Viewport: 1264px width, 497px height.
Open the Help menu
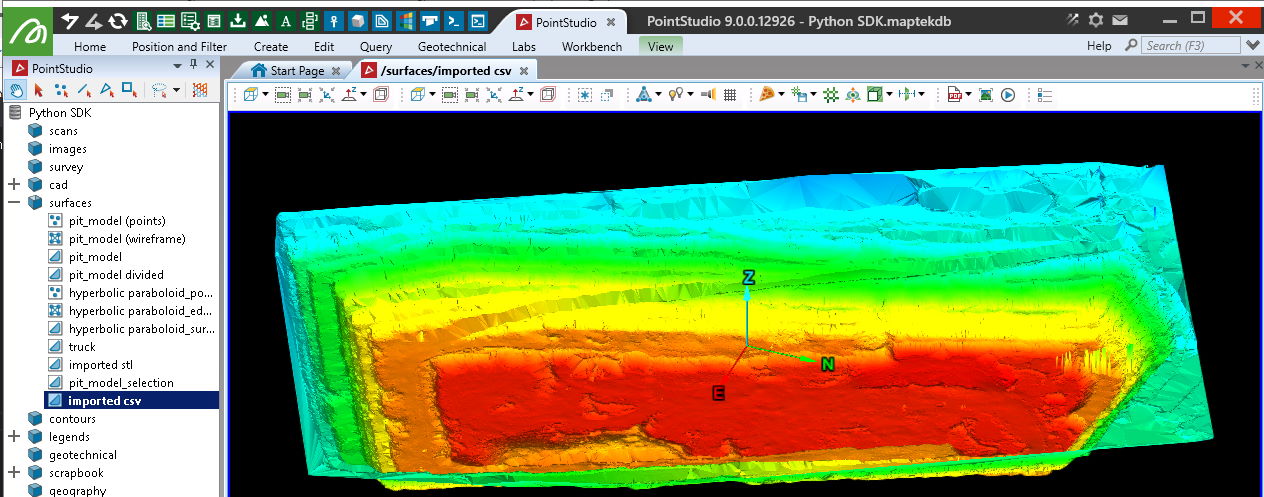1099,46
